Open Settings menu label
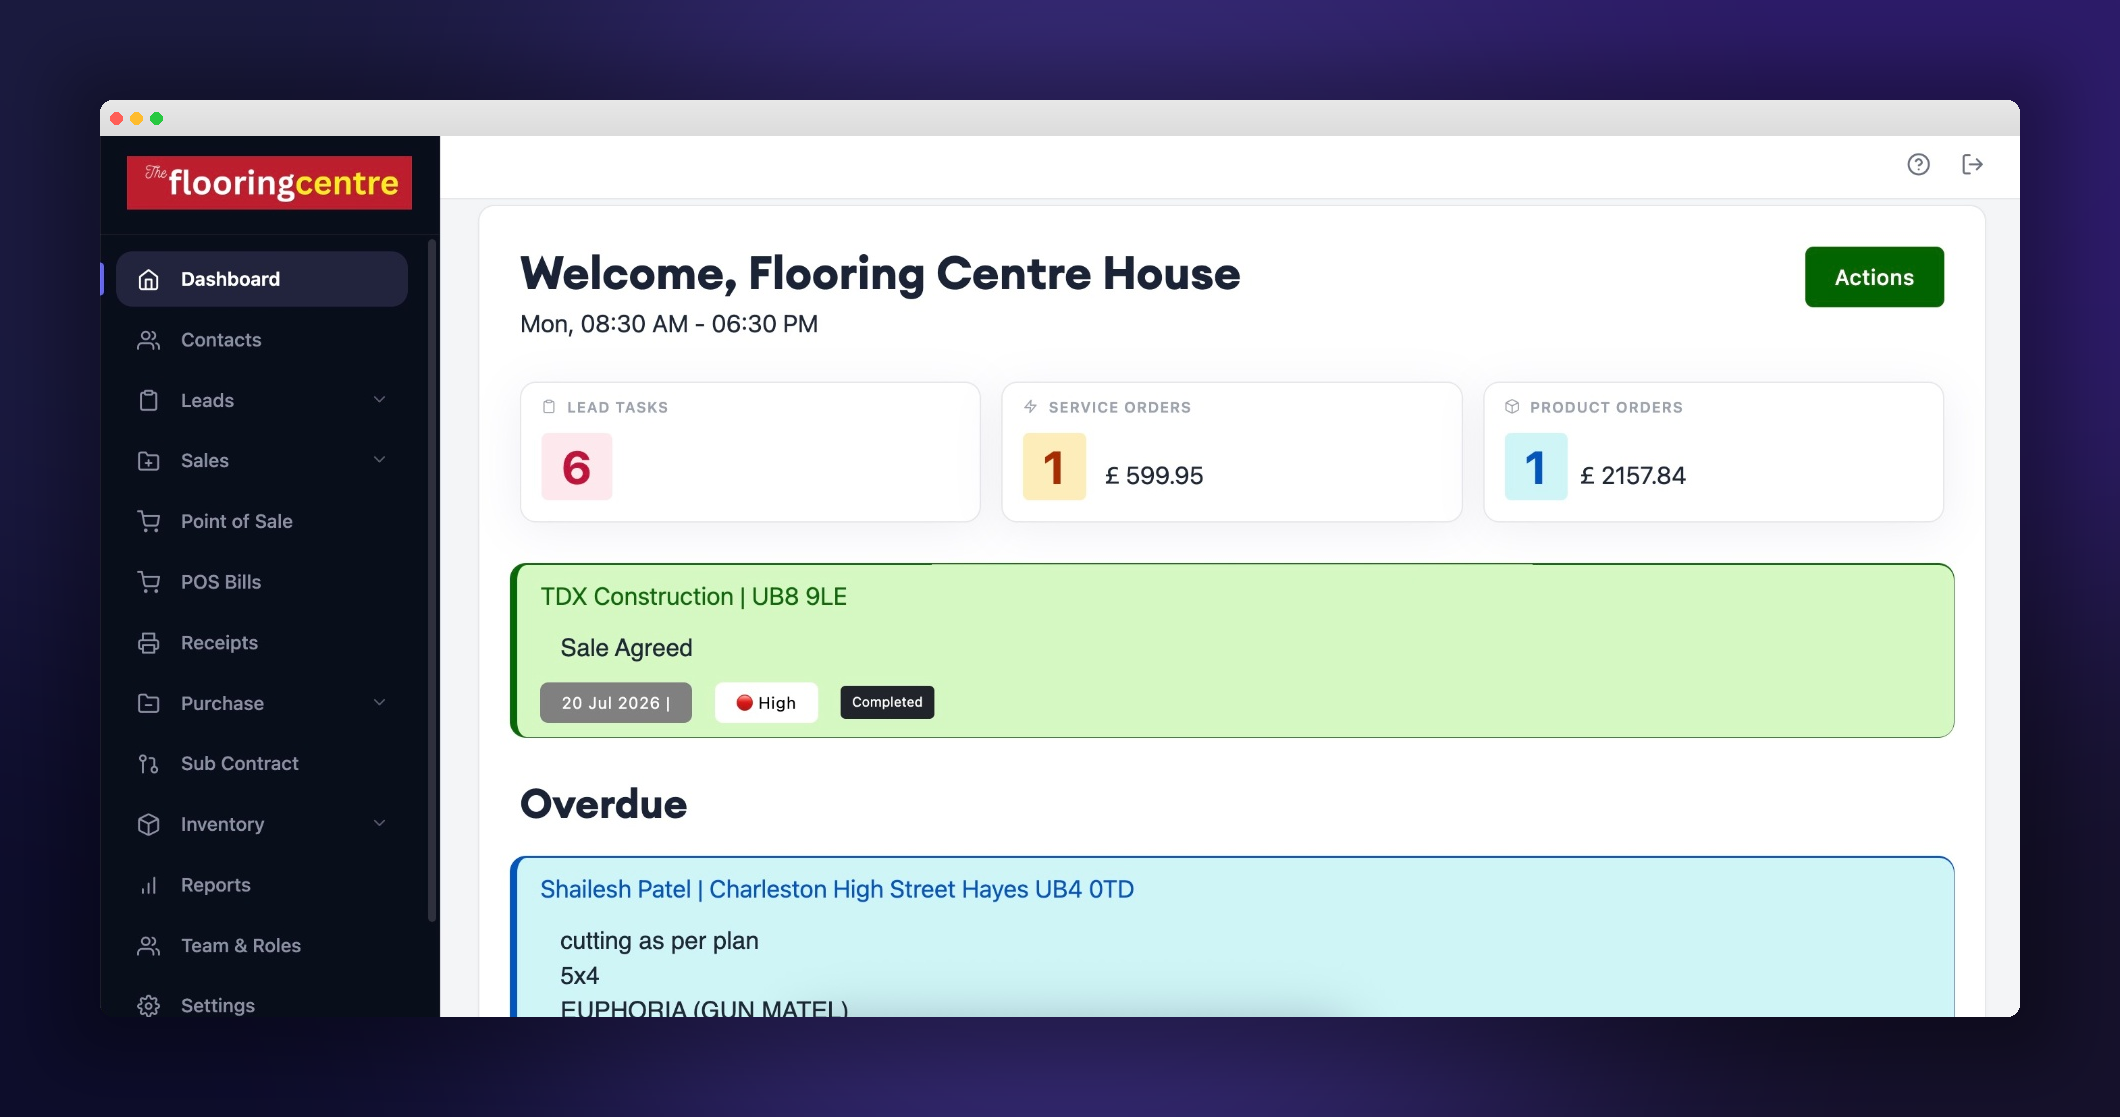 point(218,1006)
